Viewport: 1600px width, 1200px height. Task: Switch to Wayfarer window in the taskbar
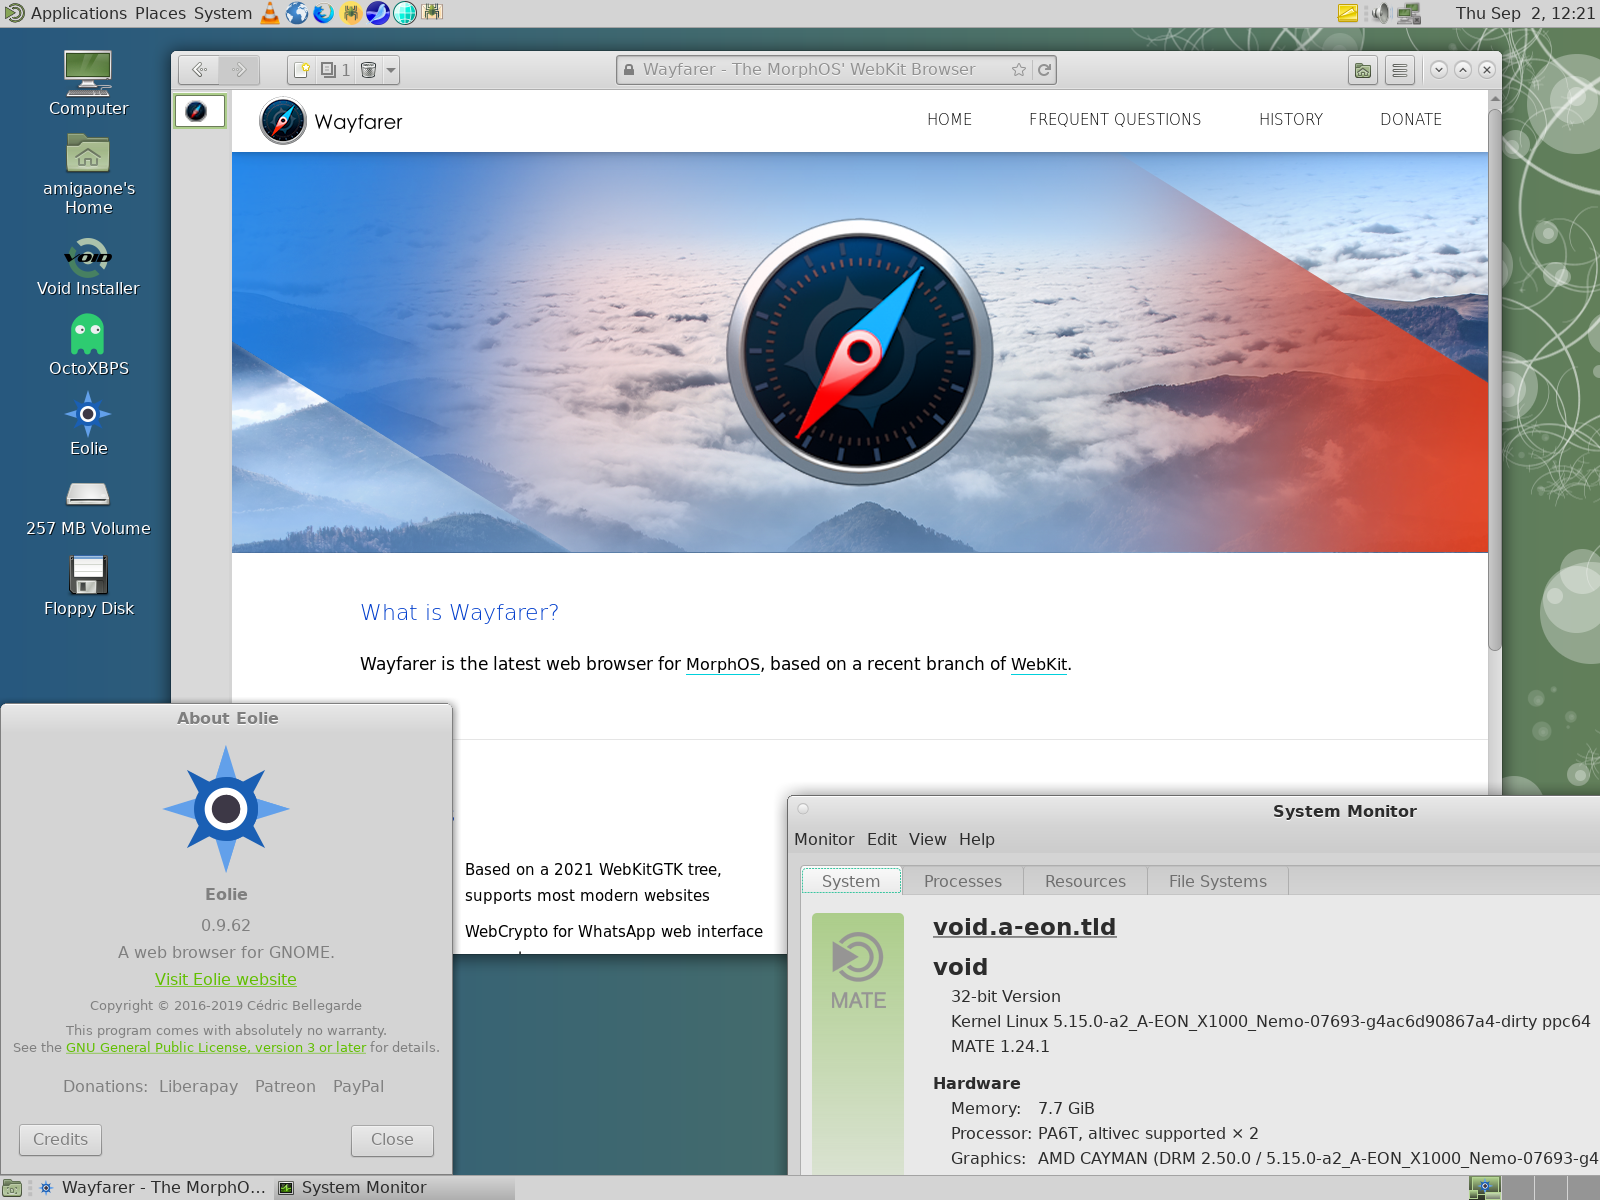pyautogui.click(x=153, y=1188)
